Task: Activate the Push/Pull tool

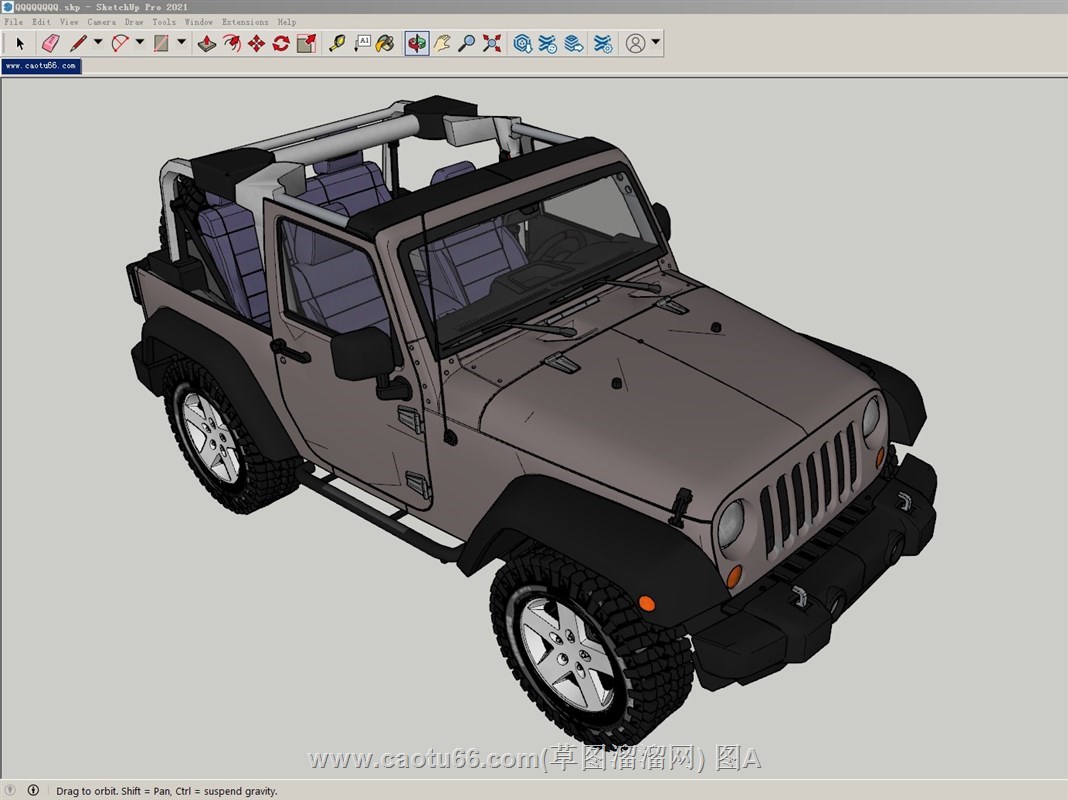Action: [206, 43]
